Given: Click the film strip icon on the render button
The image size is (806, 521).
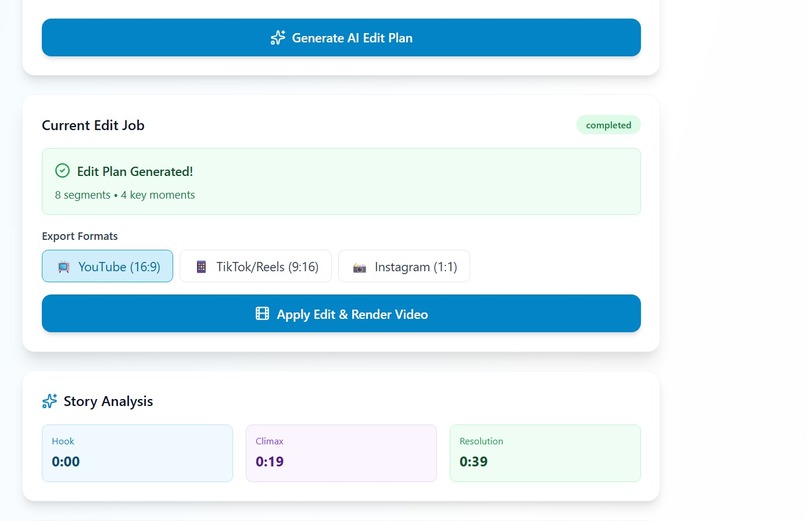Looking at the screenshot, I should [x=262, y=313].
